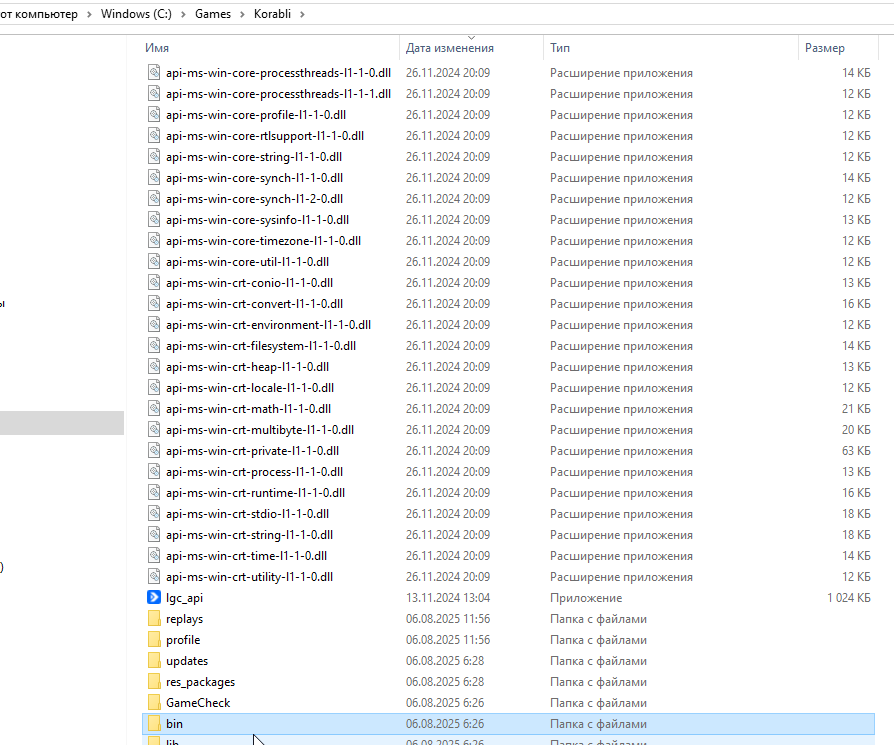This screenshot has width=894, height=745.
Task: Open the lgc_api application icon
Action: pos(153,598)
